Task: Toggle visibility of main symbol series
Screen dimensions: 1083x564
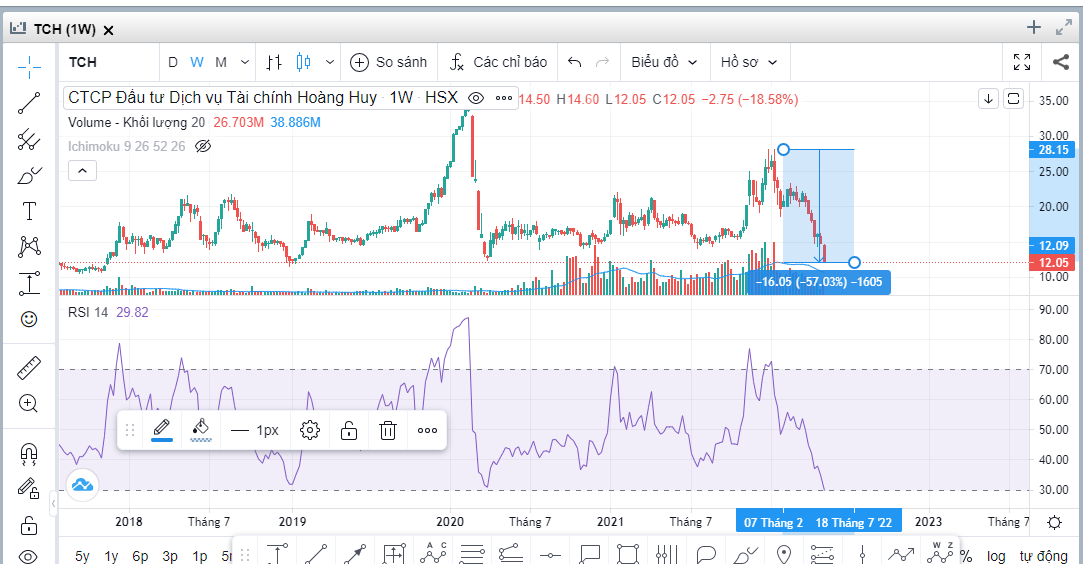Action: tap(476, 98)
